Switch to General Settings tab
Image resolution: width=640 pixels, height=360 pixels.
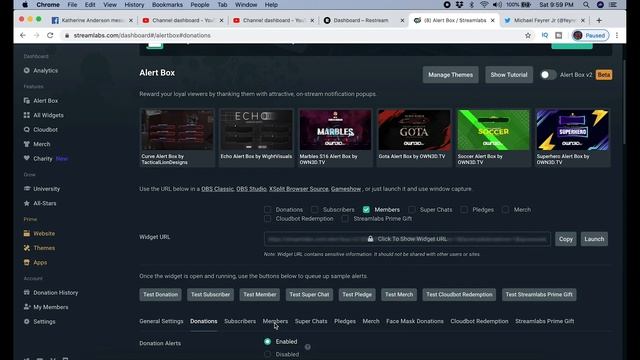[161, 321]
